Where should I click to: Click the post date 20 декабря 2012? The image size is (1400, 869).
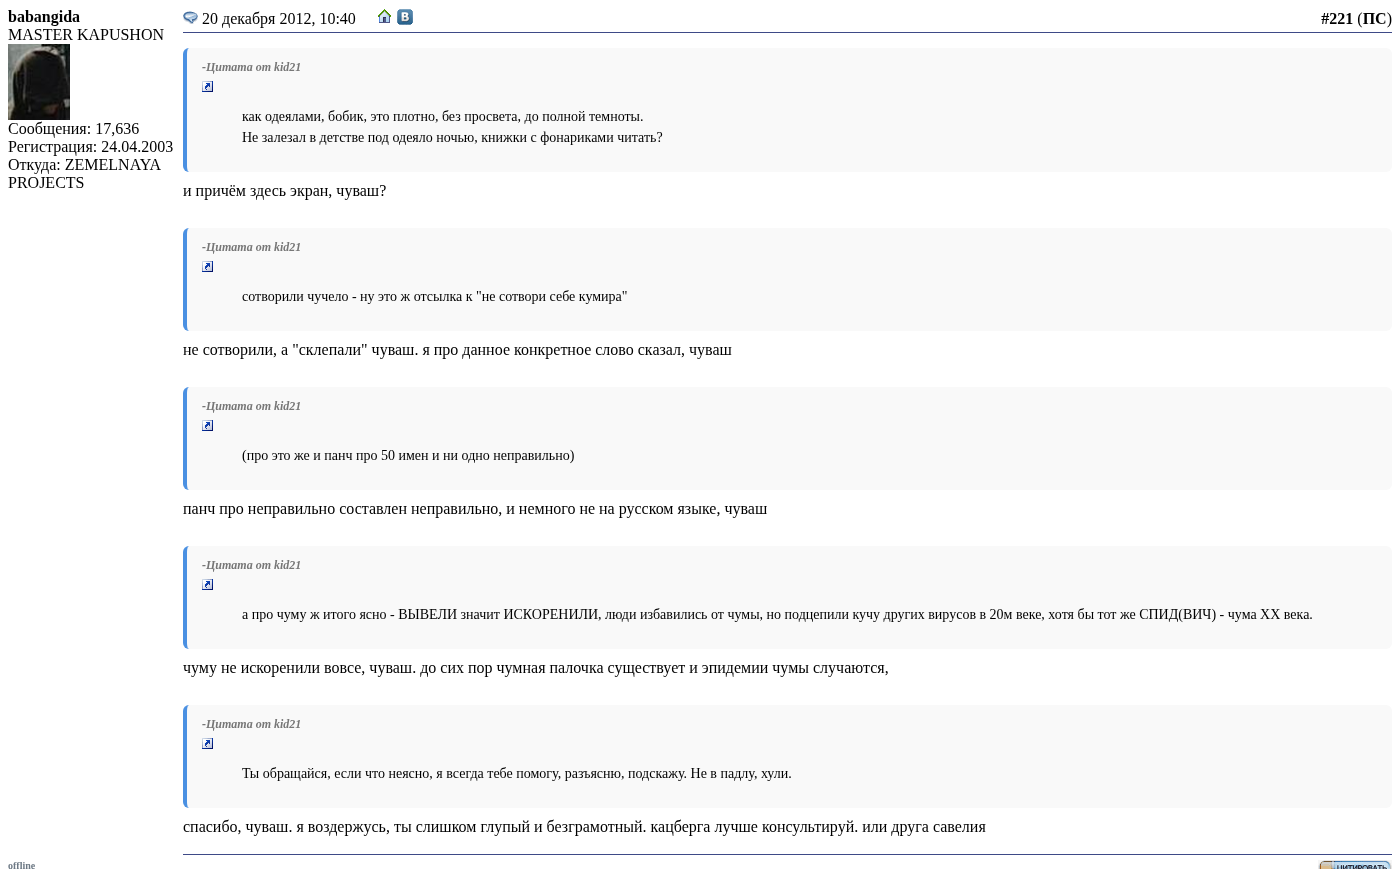(x=278, y=19)
